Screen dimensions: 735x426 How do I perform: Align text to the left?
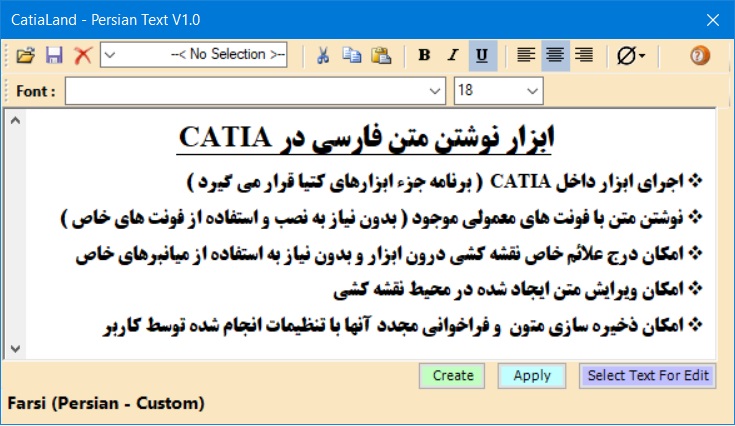[526, 55]
